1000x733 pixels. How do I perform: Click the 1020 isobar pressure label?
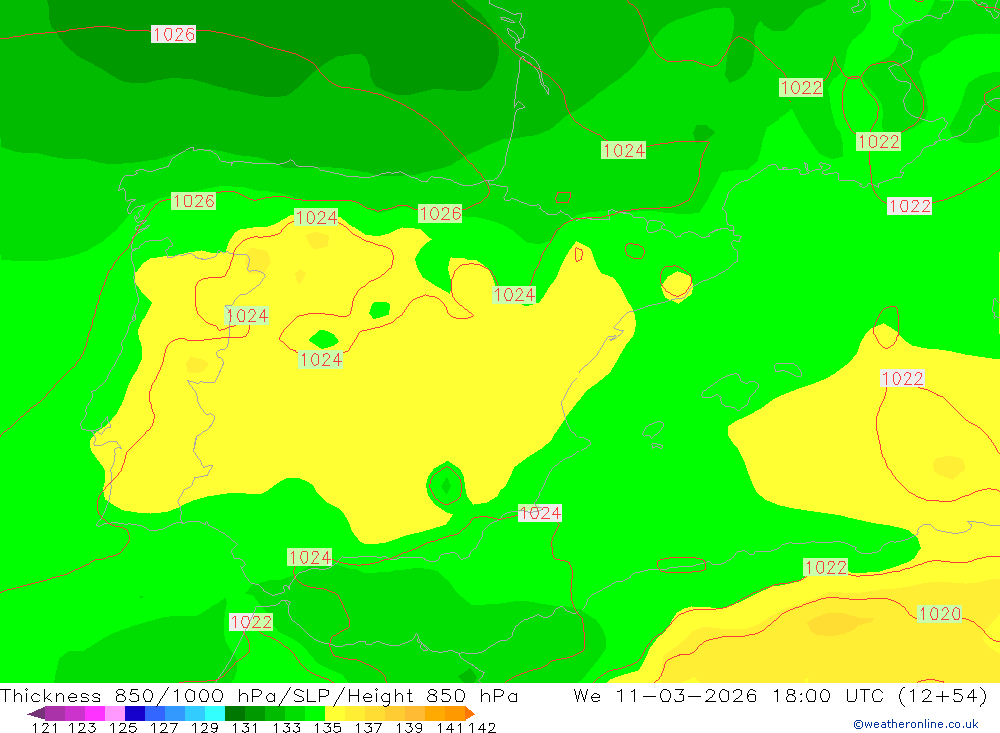(x=939, y=614)
